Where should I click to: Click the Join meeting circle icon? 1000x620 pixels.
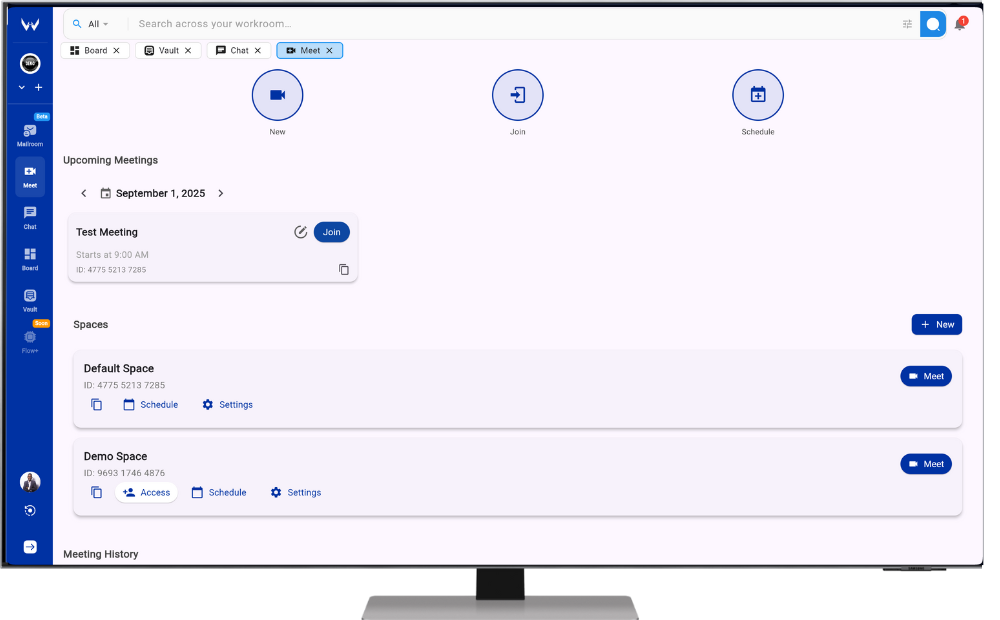[517, 95]
